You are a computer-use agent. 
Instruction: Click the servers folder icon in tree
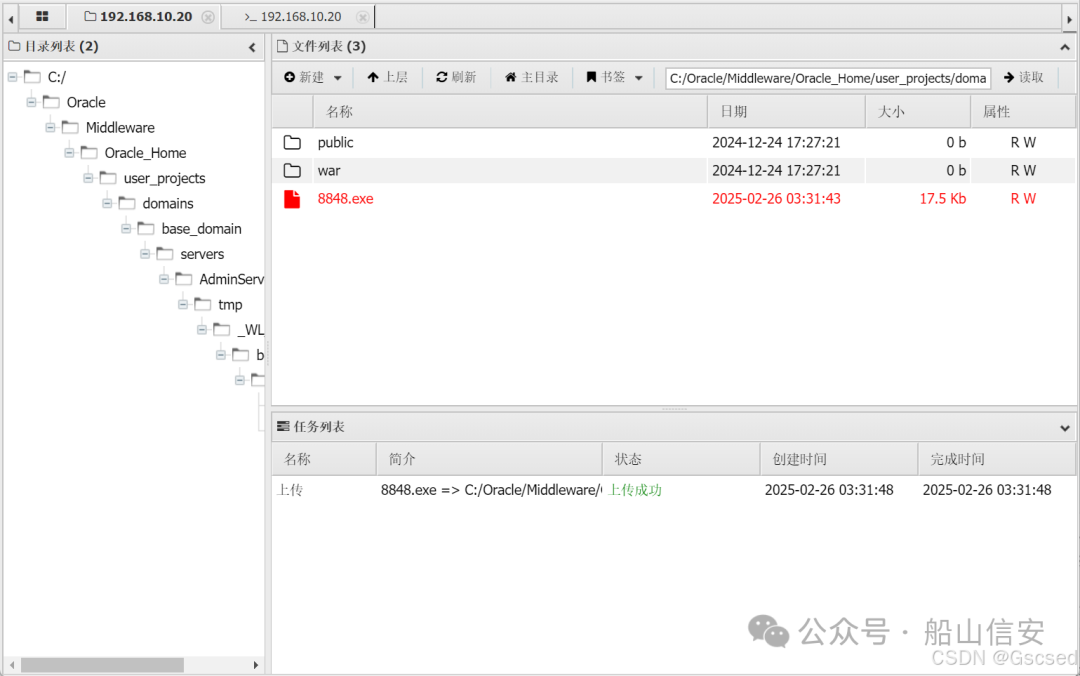(x=165, y=254)
